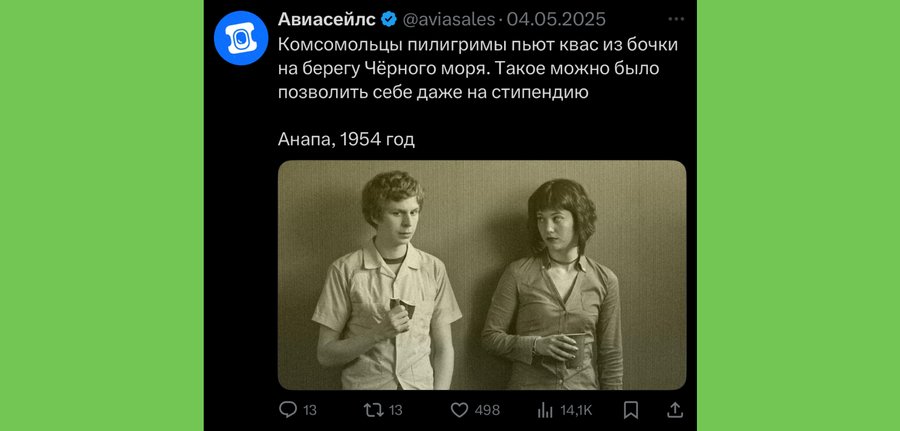Screen dimensions: 900x431
Task: Click the line Анапа, 1954 год
Action: click(346, 139)
